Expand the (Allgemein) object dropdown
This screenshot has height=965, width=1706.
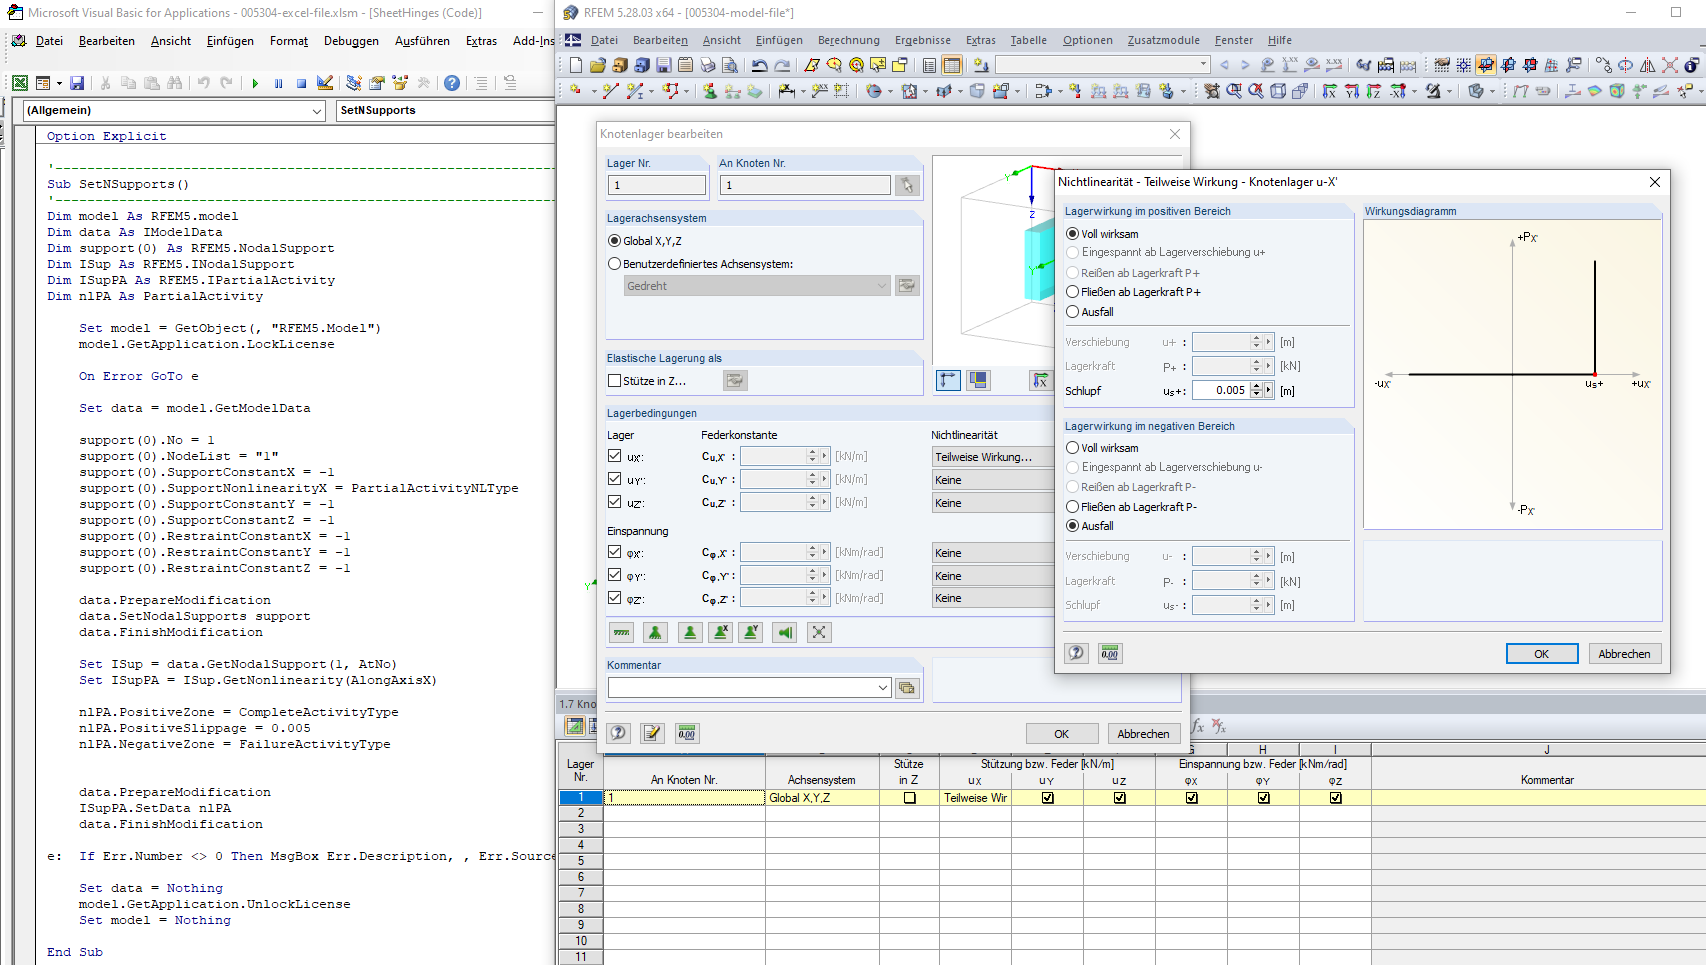click(317, 111)
